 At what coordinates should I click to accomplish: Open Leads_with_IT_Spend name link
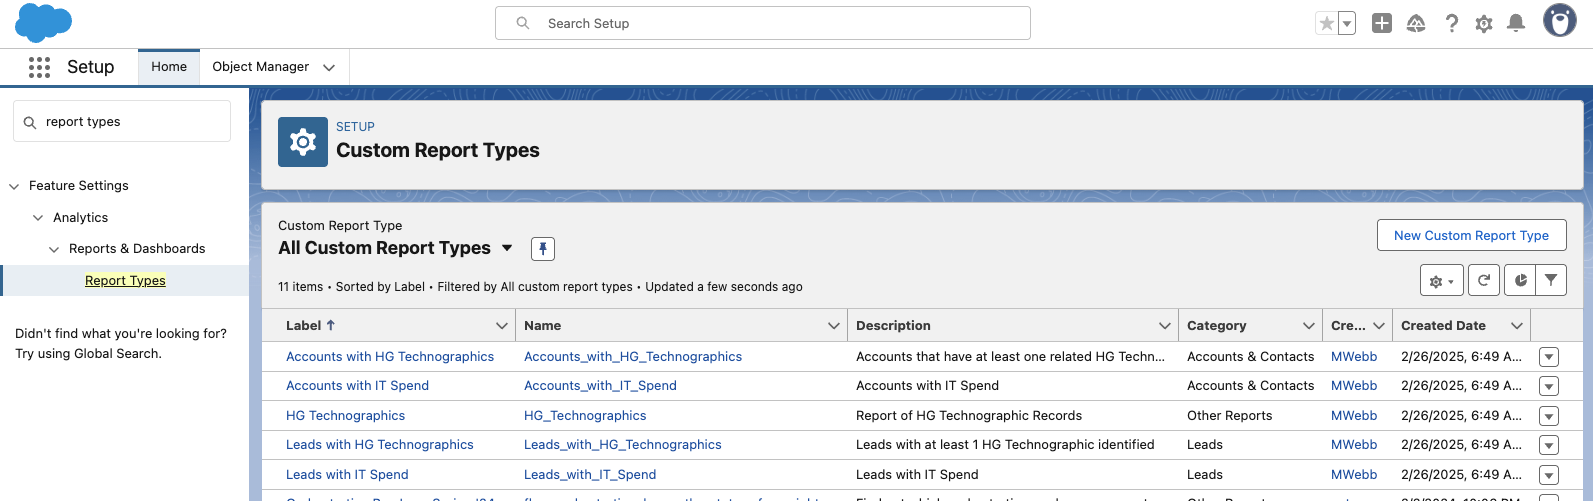(590, 475)
